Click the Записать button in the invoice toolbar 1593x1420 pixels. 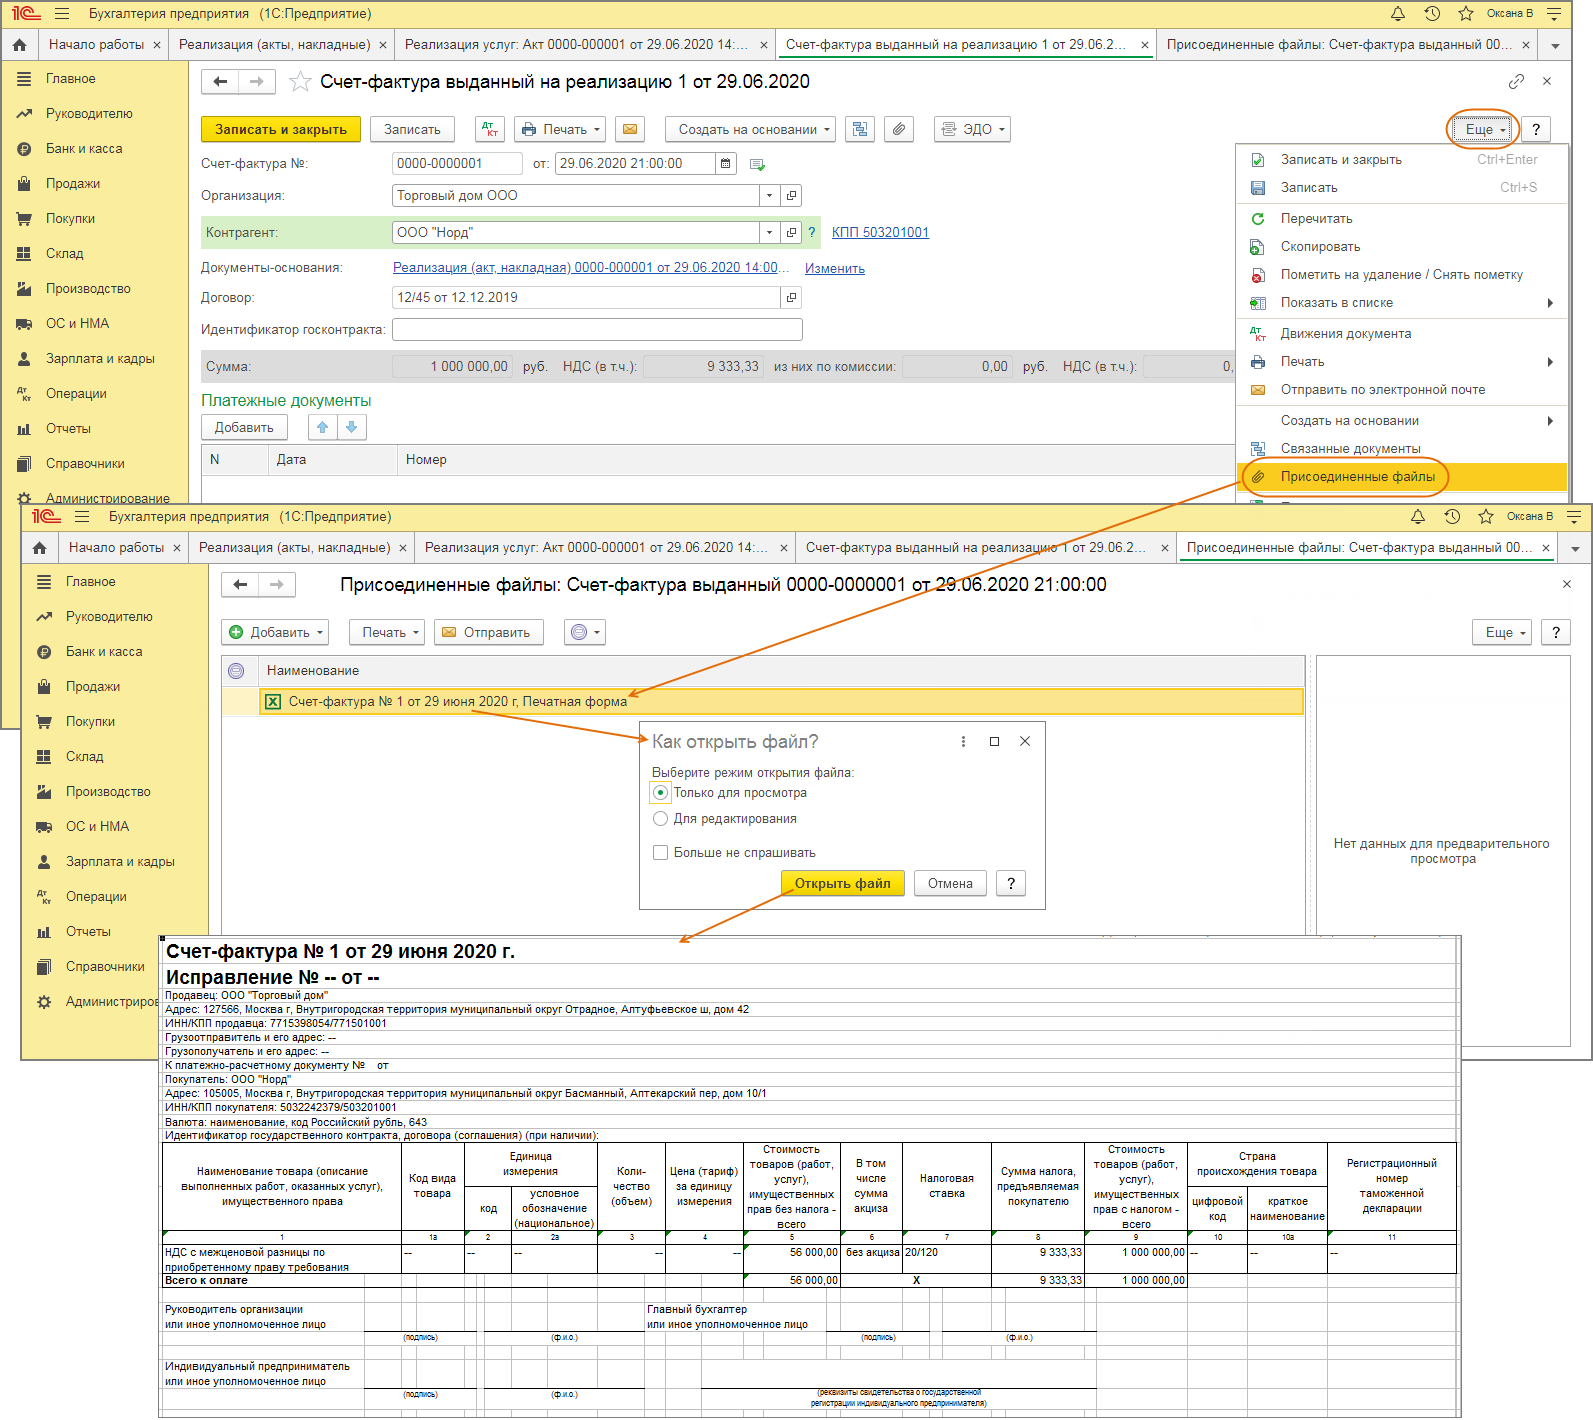(x=412, y=129)
